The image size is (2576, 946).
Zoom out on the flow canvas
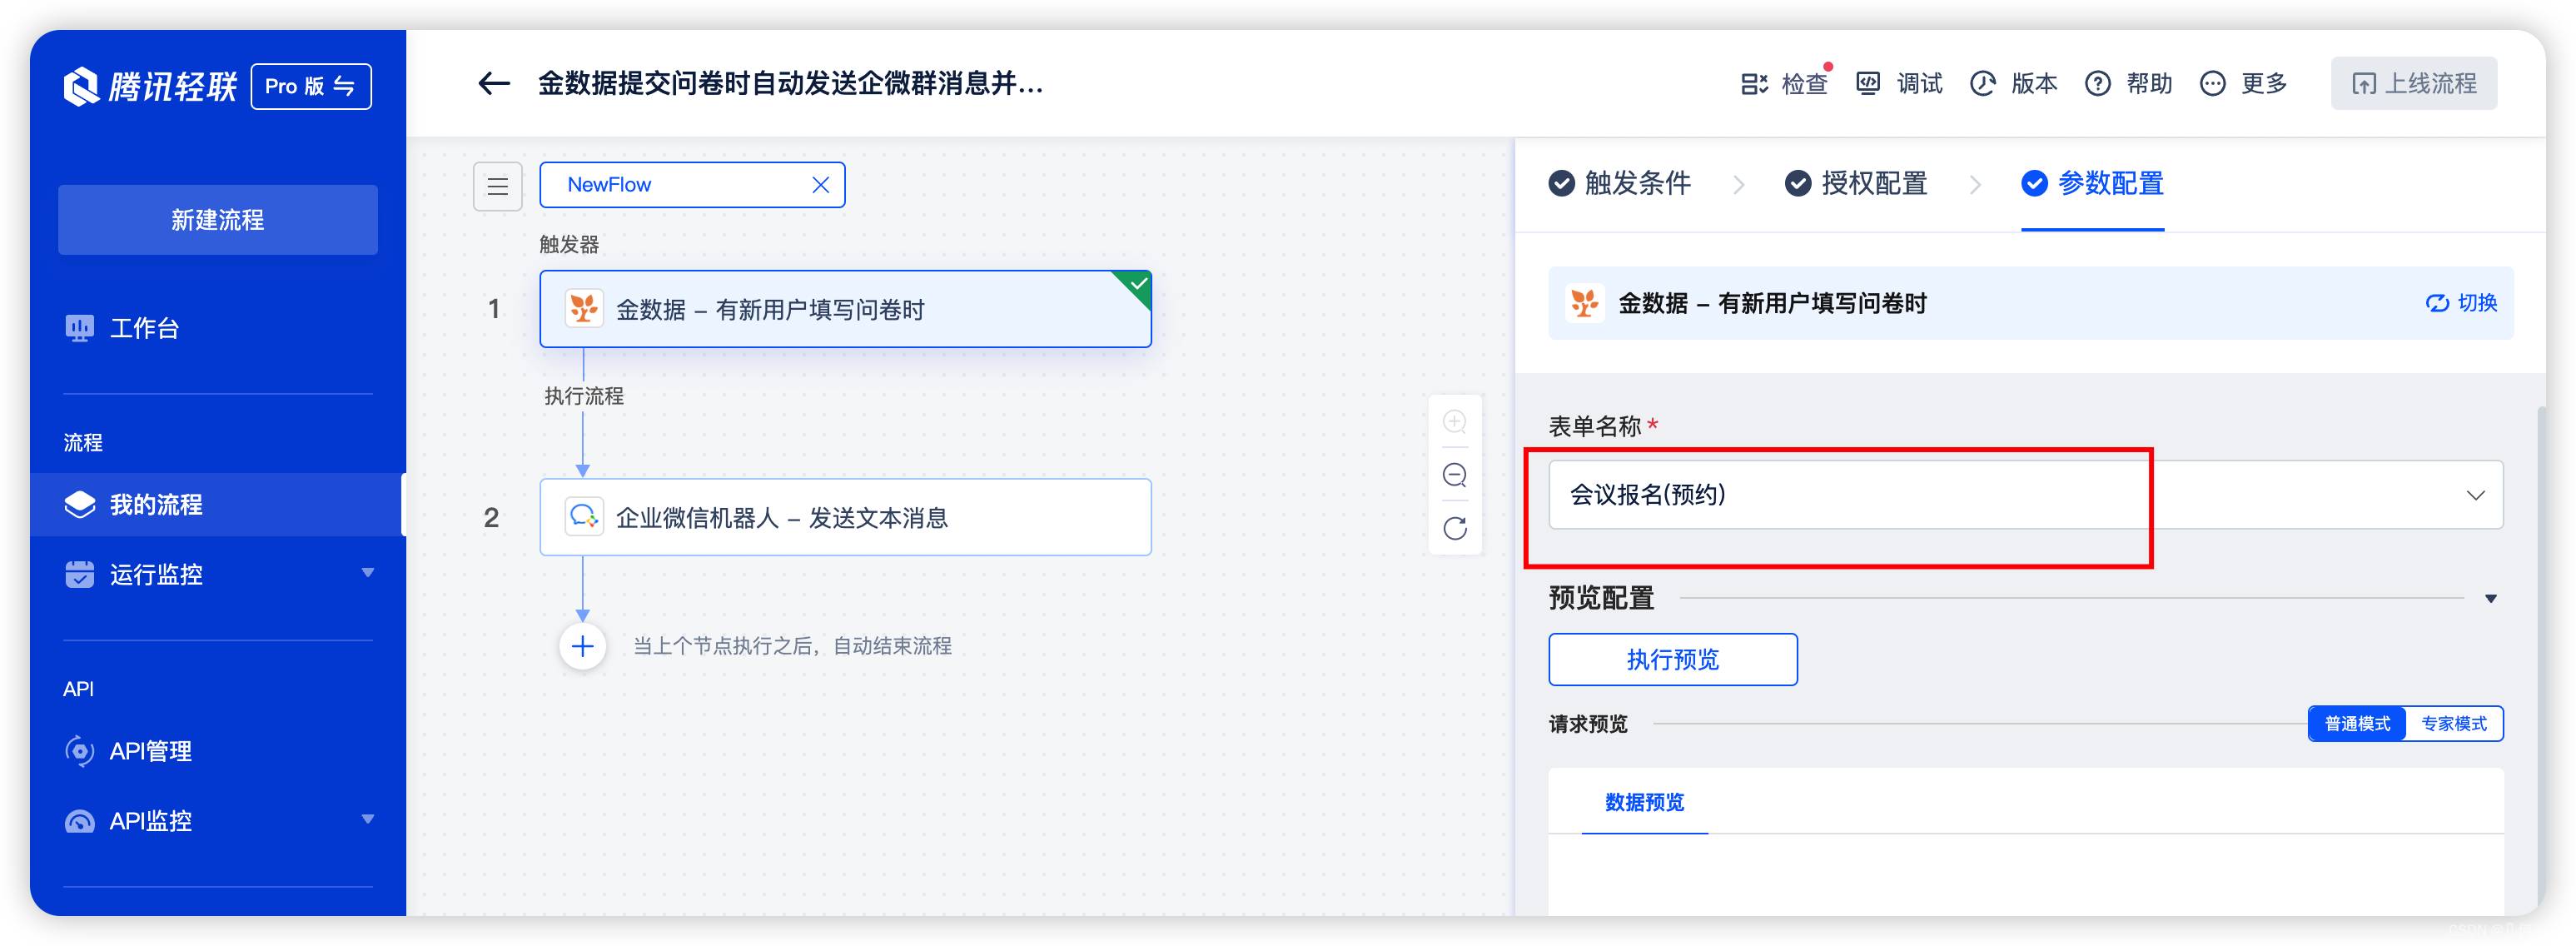point(1454,475)
